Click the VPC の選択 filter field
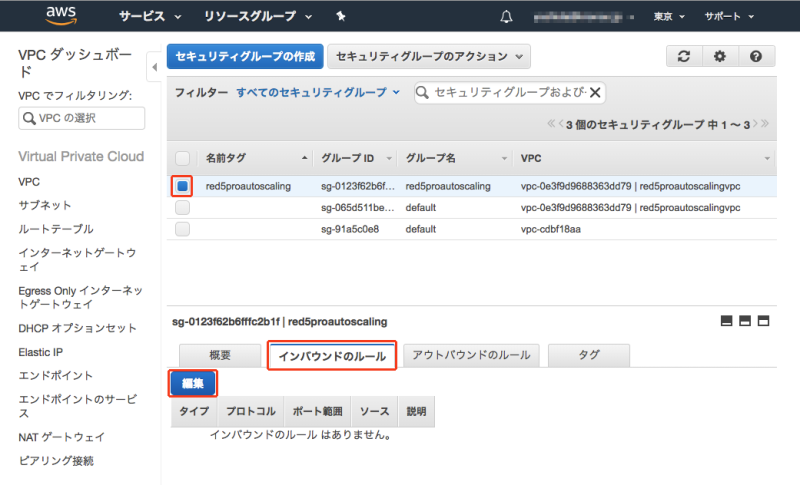 point(82,118)
